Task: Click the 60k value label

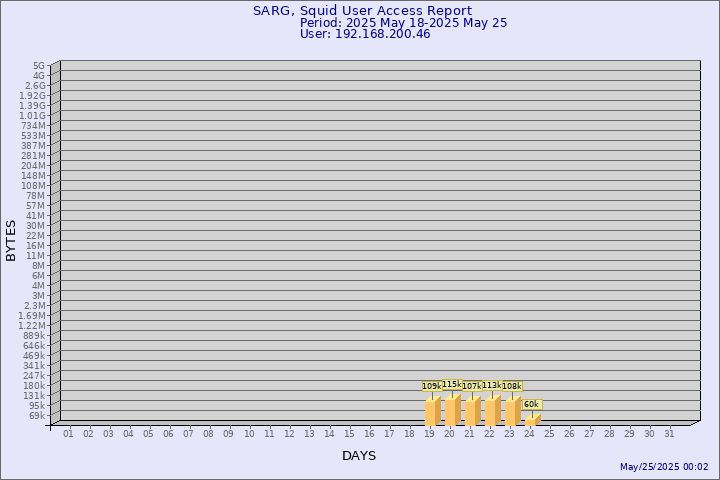Action: click(x=531, y=404)
